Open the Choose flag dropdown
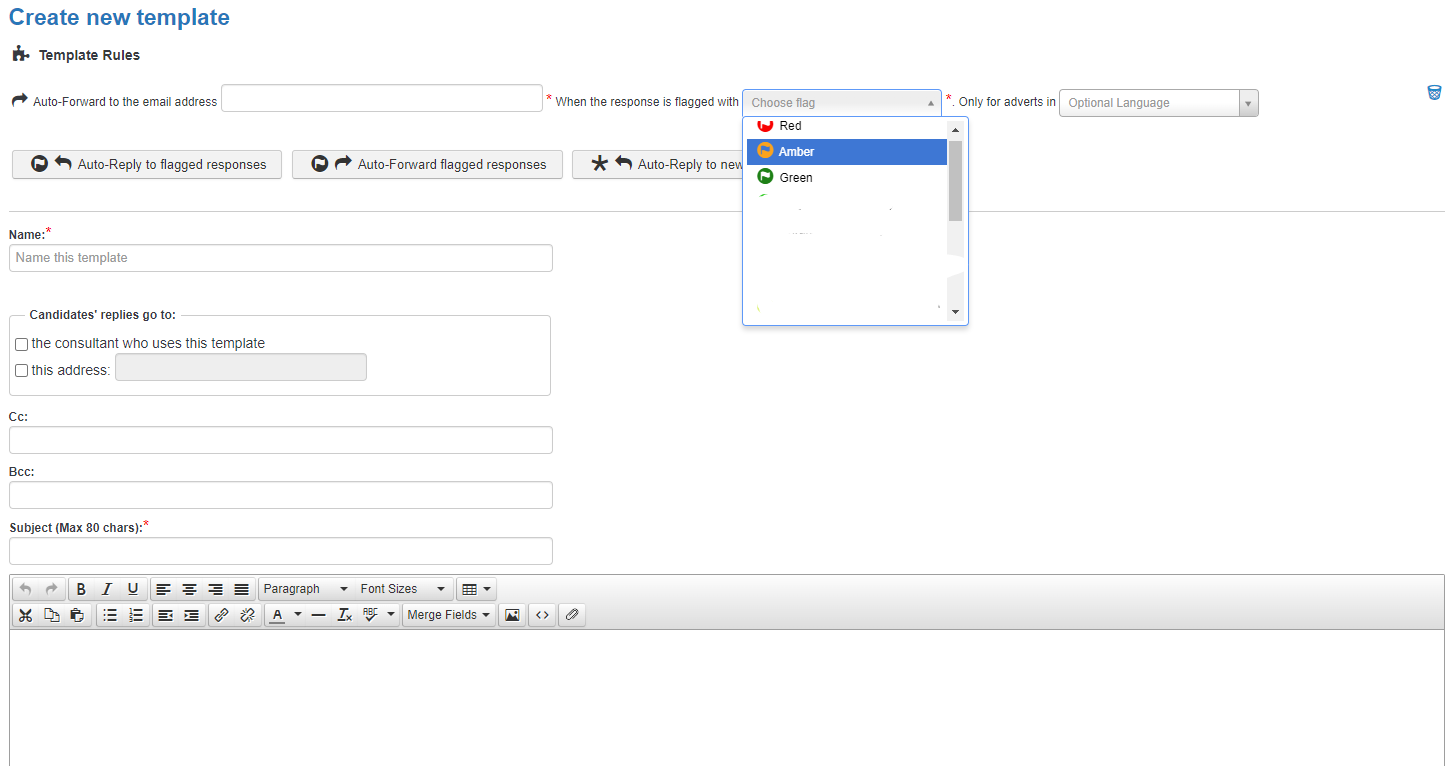The width and height of the screenshot is (1452, 766). pos(842,102)
